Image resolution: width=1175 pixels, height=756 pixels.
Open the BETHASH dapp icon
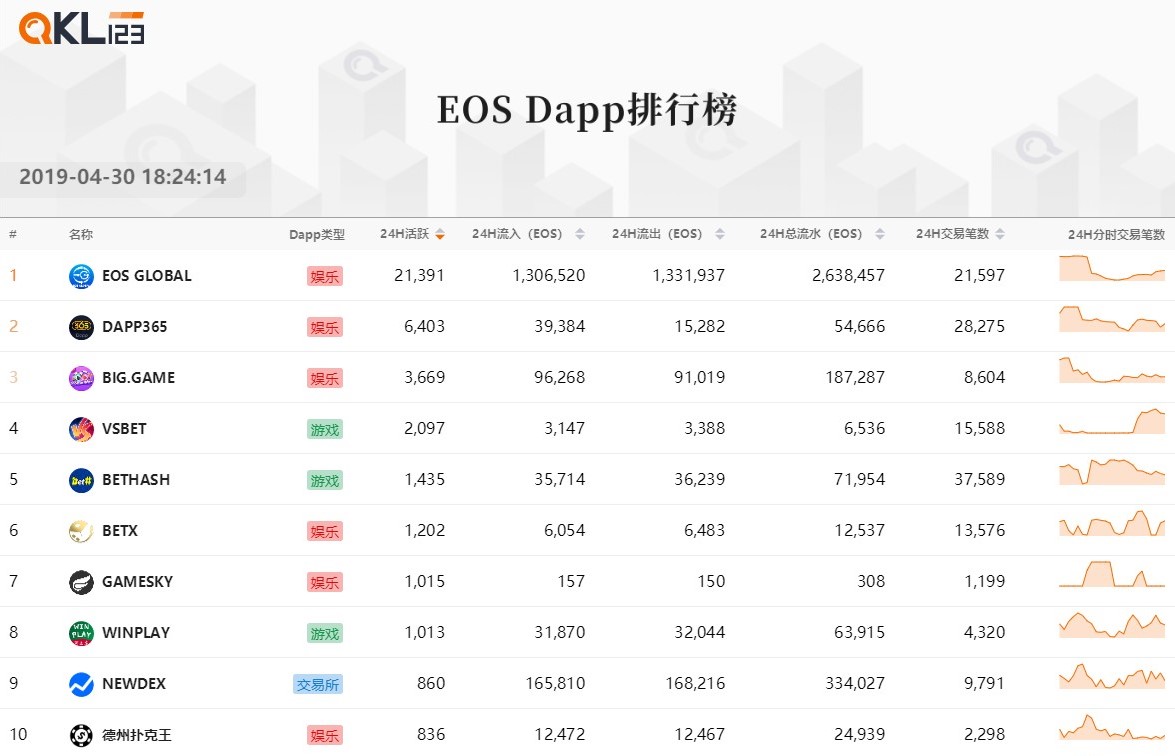pyautogui.click(x=81, y=480)
